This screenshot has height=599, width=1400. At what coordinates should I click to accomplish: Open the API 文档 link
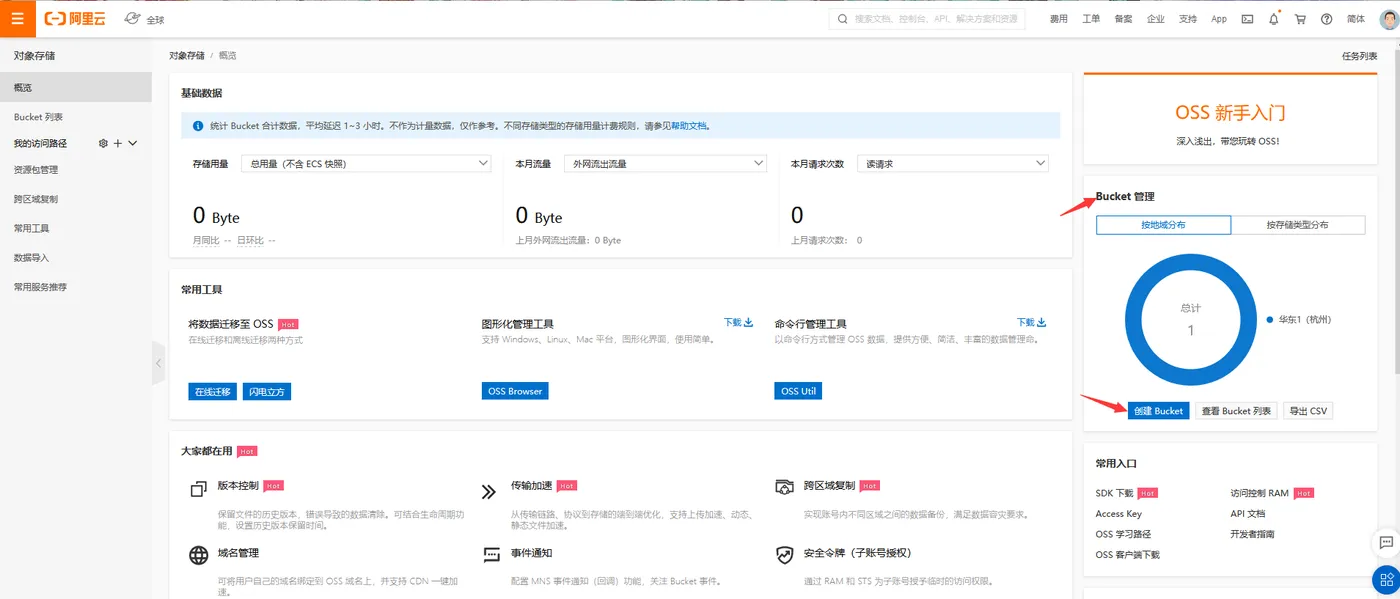(1248, 514)
